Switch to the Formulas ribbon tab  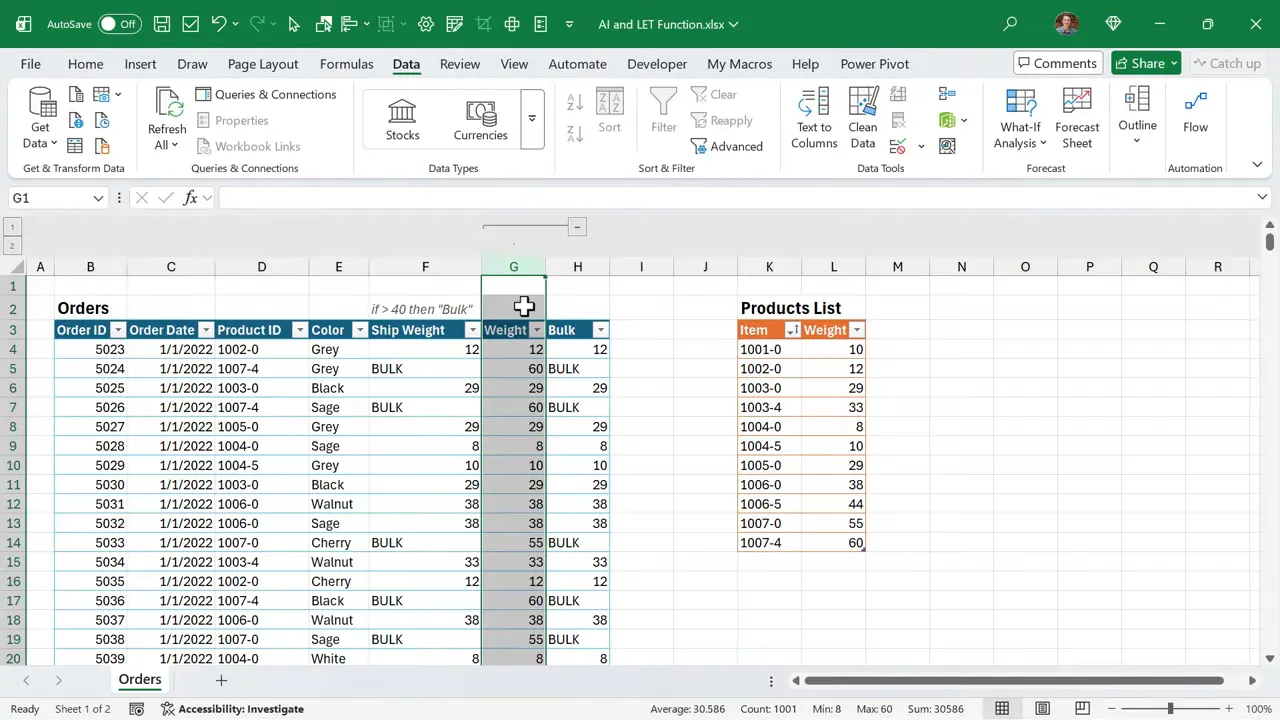[x=346, y=63]
